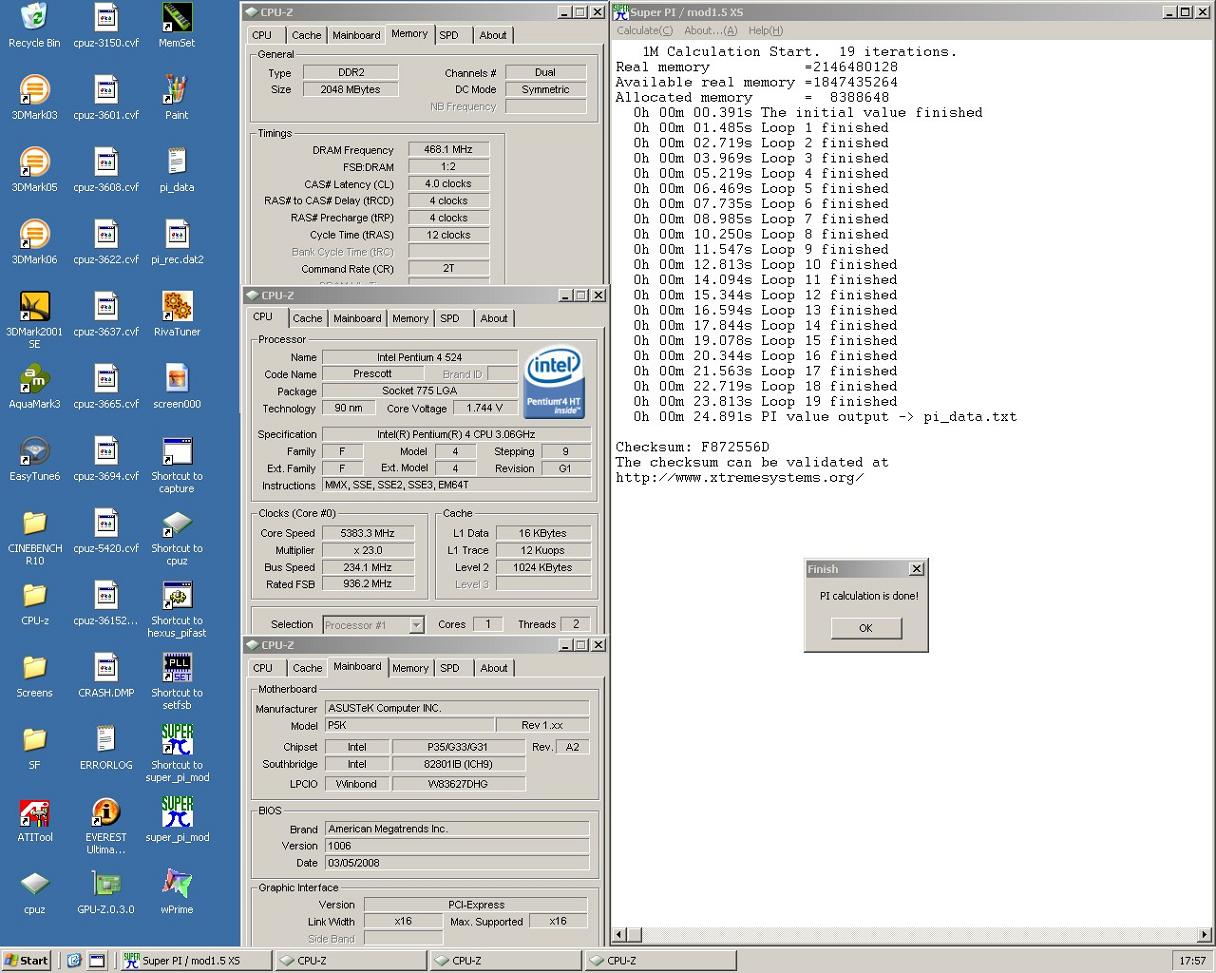Click Super PI horizontal scrollbar left arrow
Viewport: 1216px width, 973px height.
(x=620, y=935)
